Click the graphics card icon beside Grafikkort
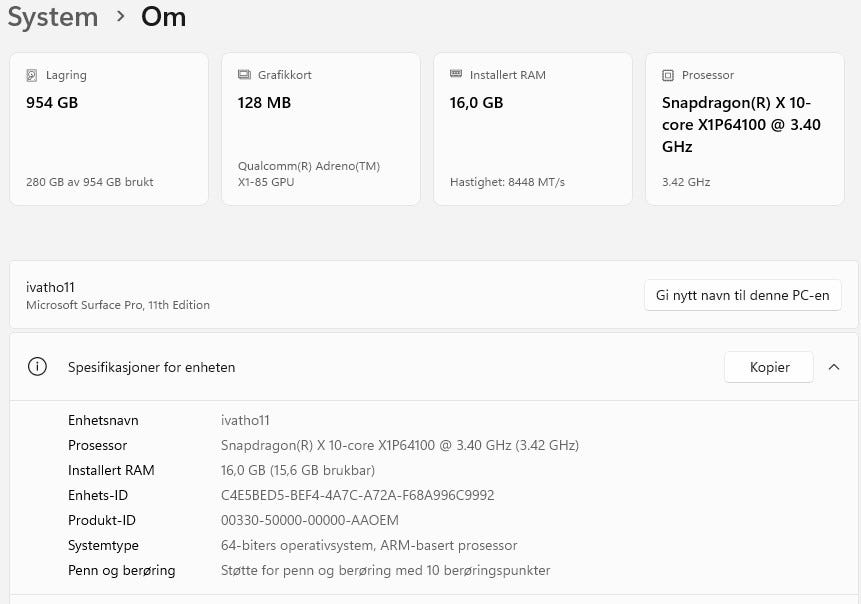Image resolution: width=861 pixels, height=604 pixels. point(244,75)
